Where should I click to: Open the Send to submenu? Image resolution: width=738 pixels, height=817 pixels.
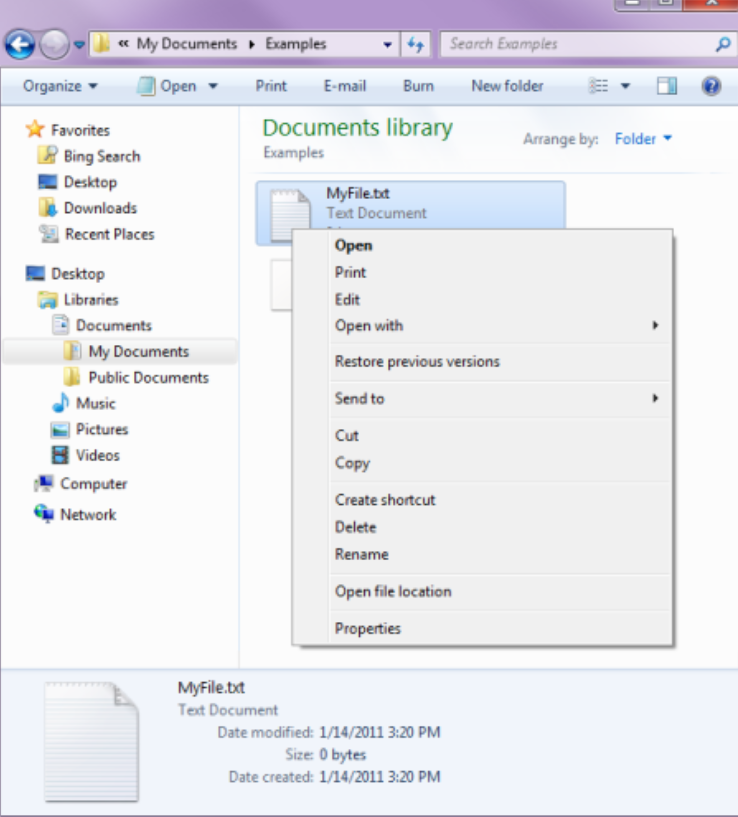(x=360, y=398)
